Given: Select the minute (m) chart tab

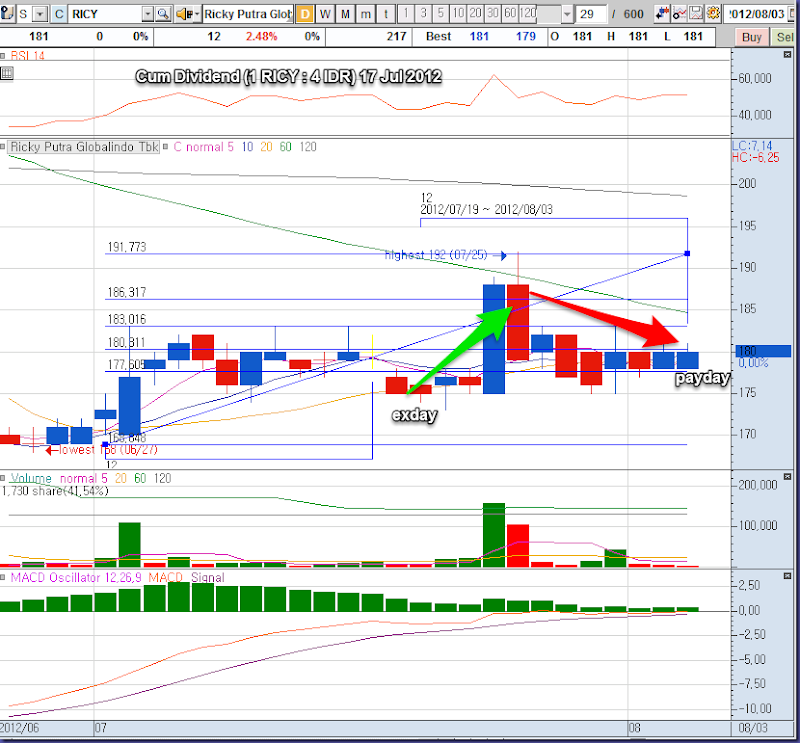Looking at the screenshot, I should (x=367, y=15).
